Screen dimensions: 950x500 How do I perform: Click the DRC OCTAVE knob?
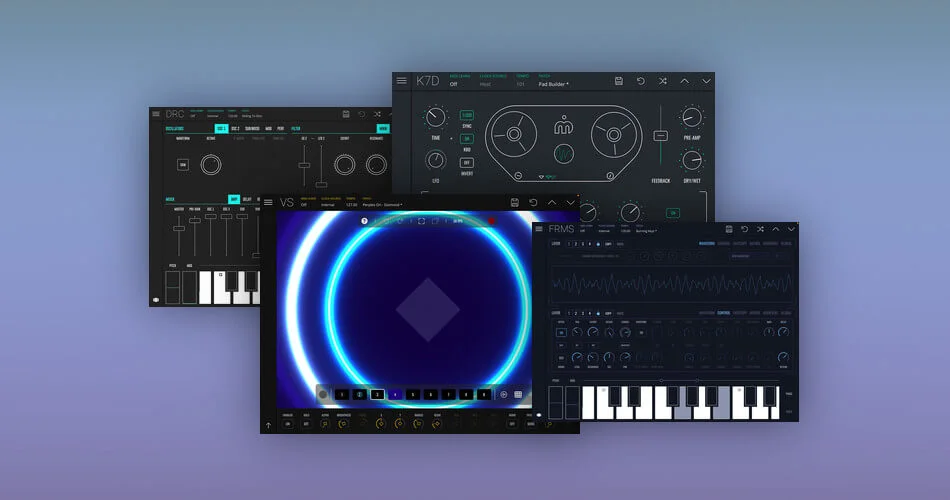pos(211,165)
